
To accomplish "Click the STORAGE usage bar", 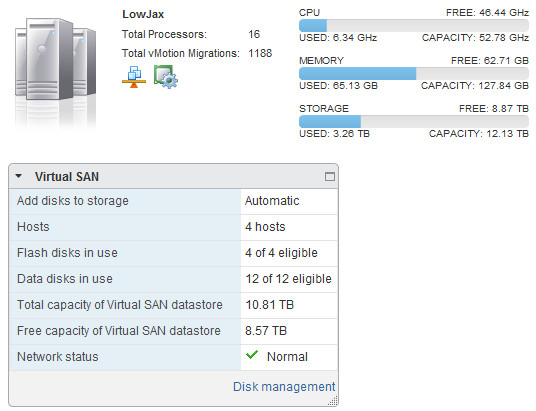I will click(x=414, y=121).
